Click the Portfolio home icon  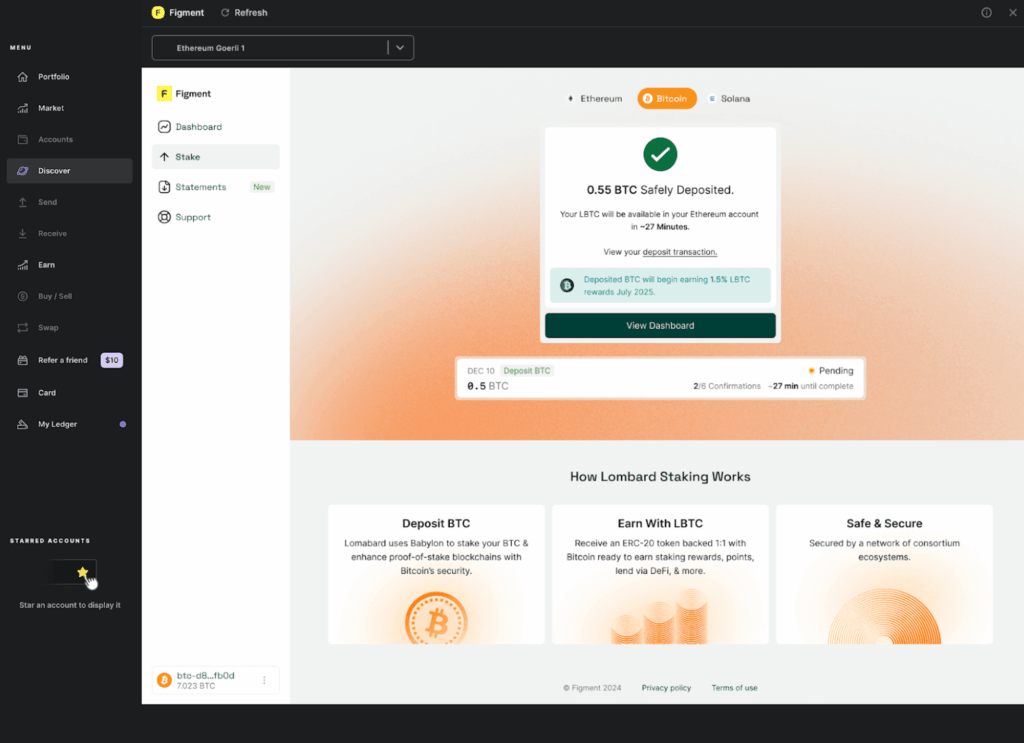pyautogui.click(x=23, y=76)
